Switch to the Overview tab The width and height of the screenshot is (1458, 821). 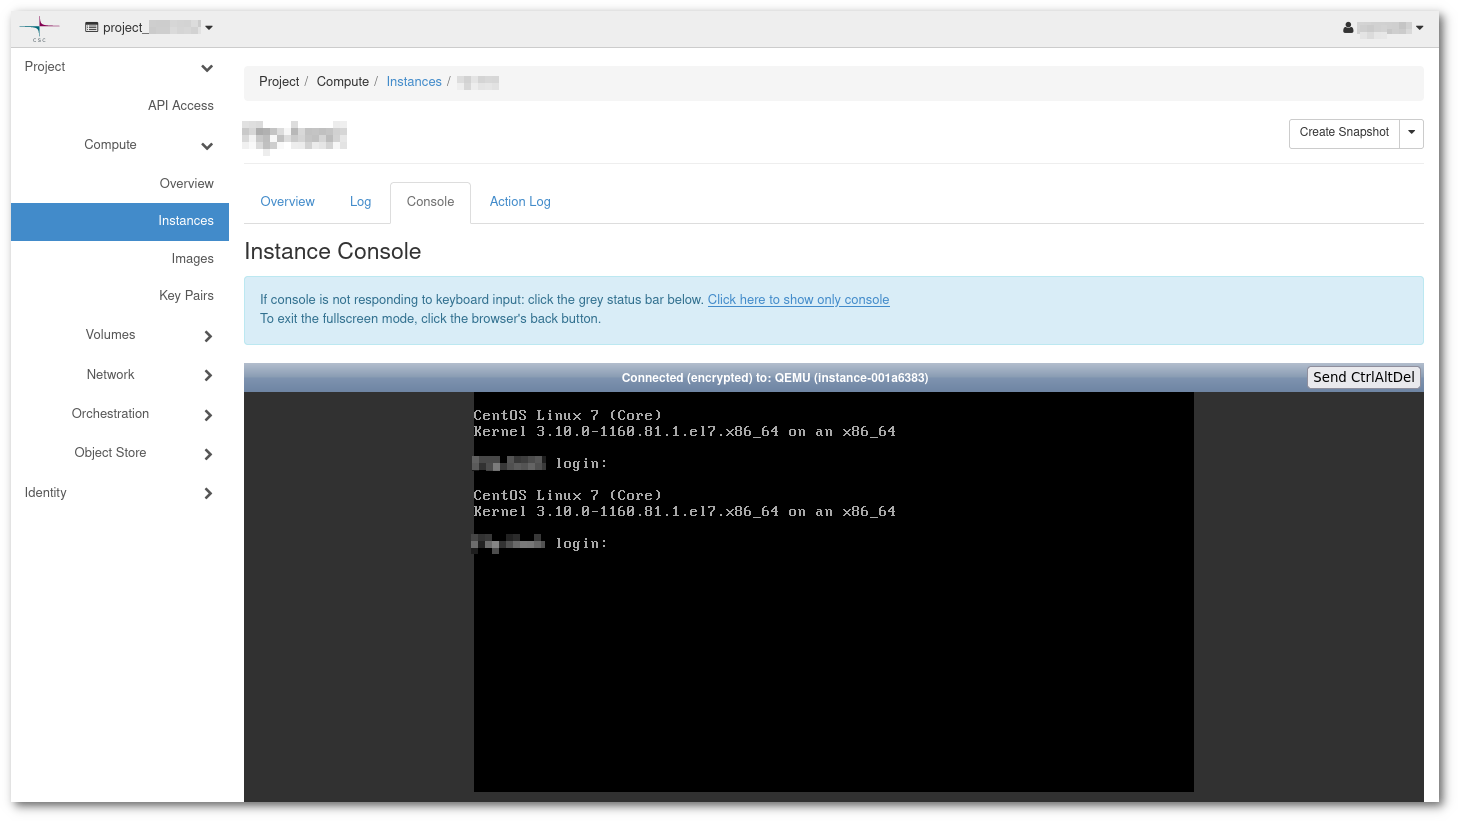point(287,202)
